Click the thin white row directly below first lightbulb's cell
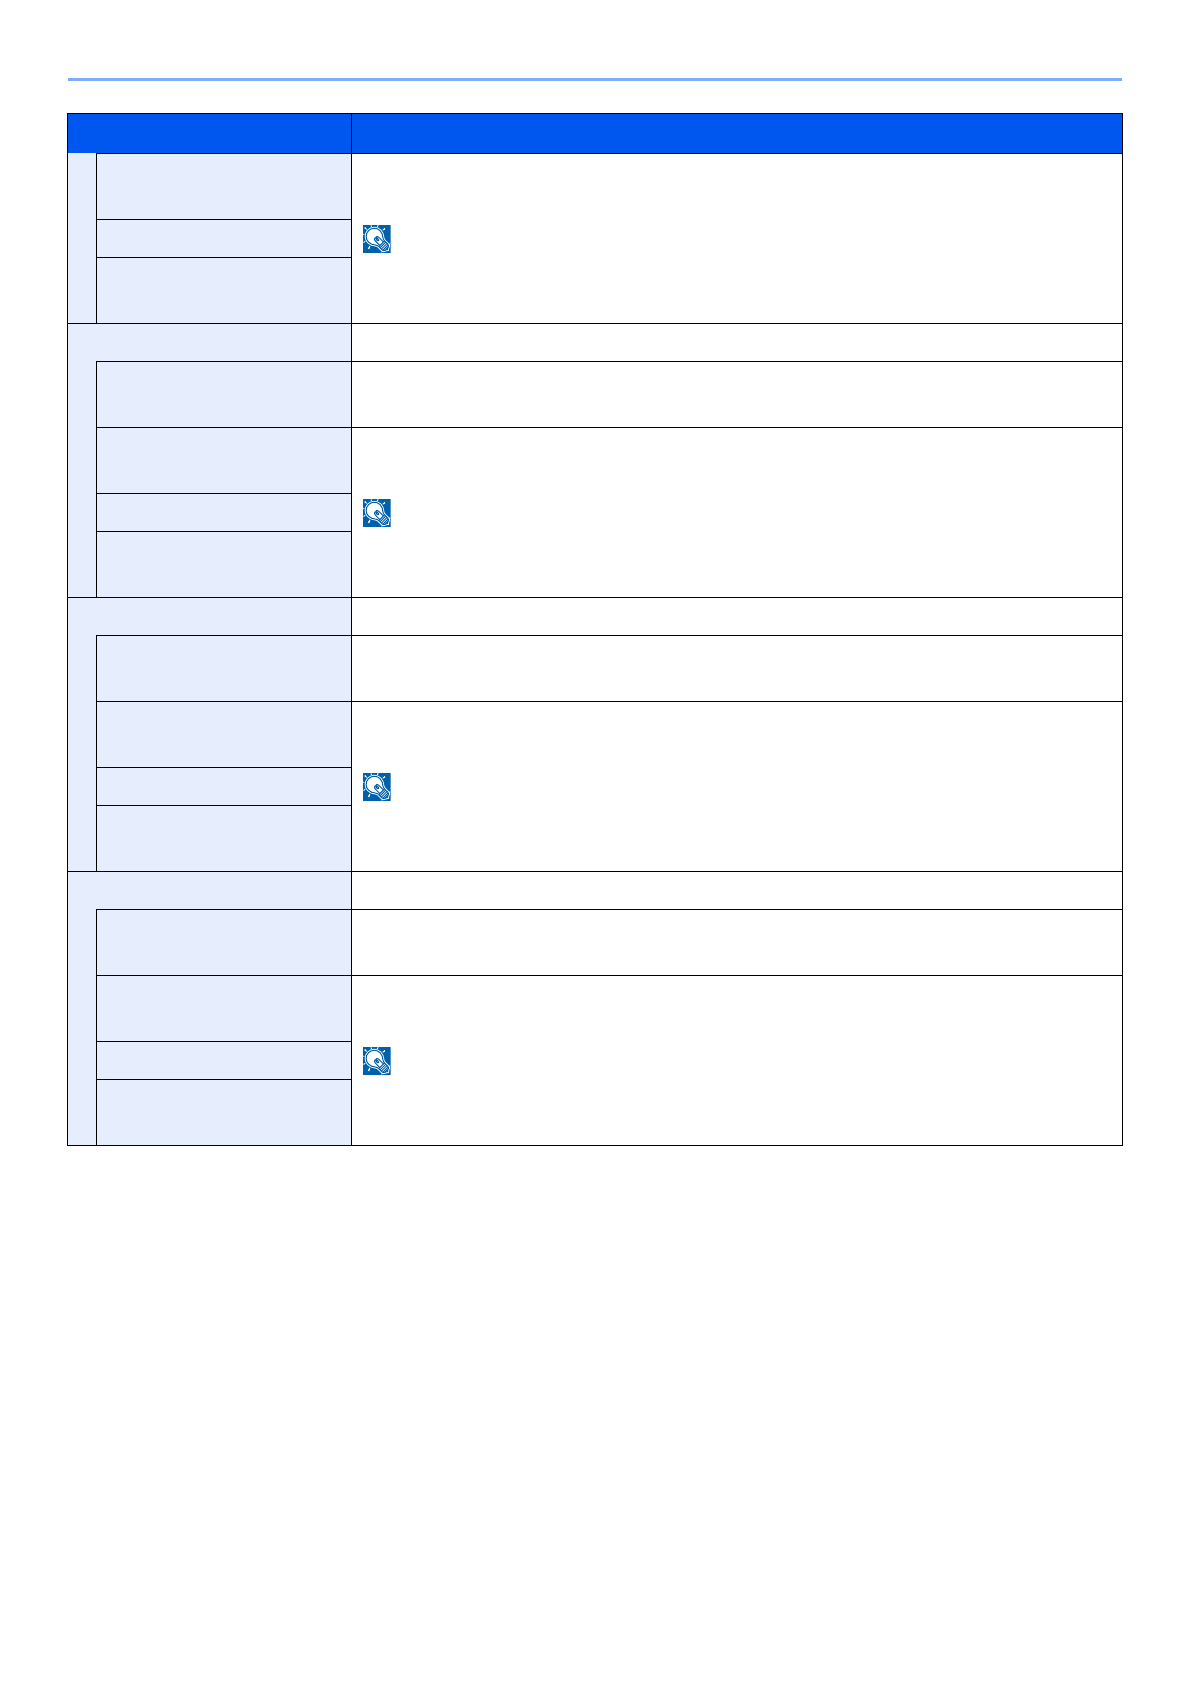 [x=736, y=342]
